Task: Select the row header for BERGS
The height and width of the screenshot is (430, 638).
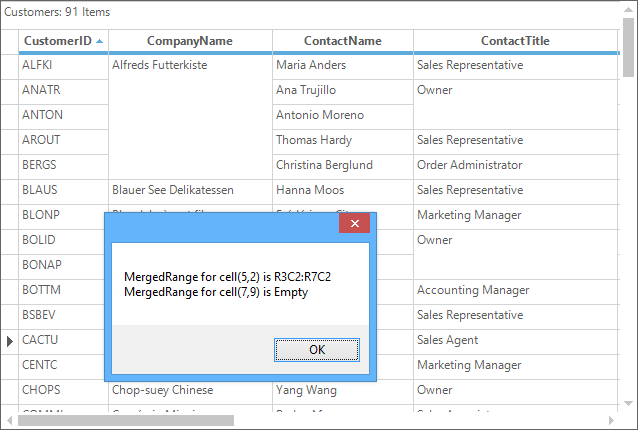Action: tap(9, 165)
